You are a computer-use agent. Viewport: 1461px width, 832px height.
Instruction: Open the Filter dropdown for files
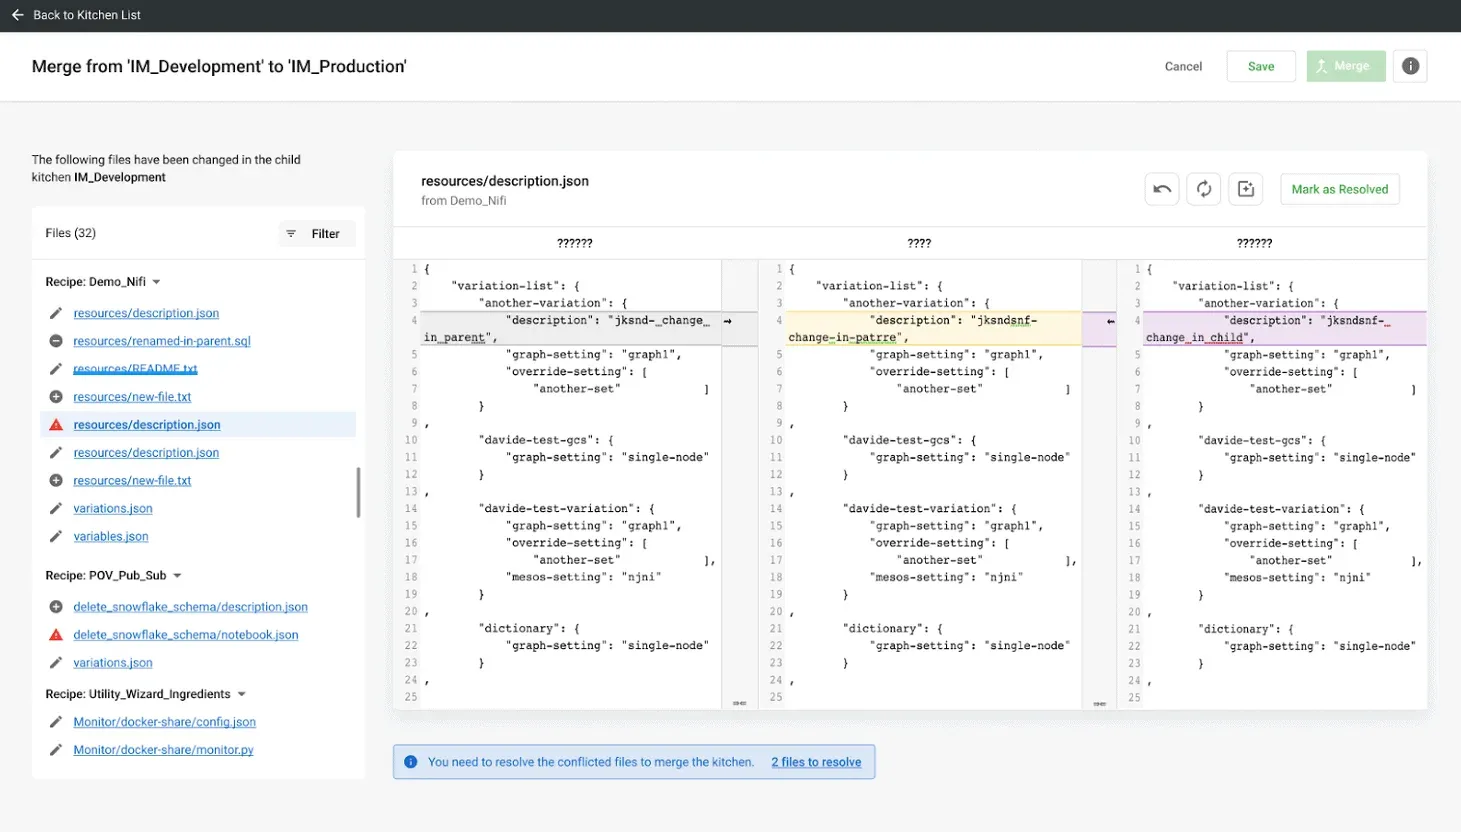pyautogui.click(x=316, y=234)
